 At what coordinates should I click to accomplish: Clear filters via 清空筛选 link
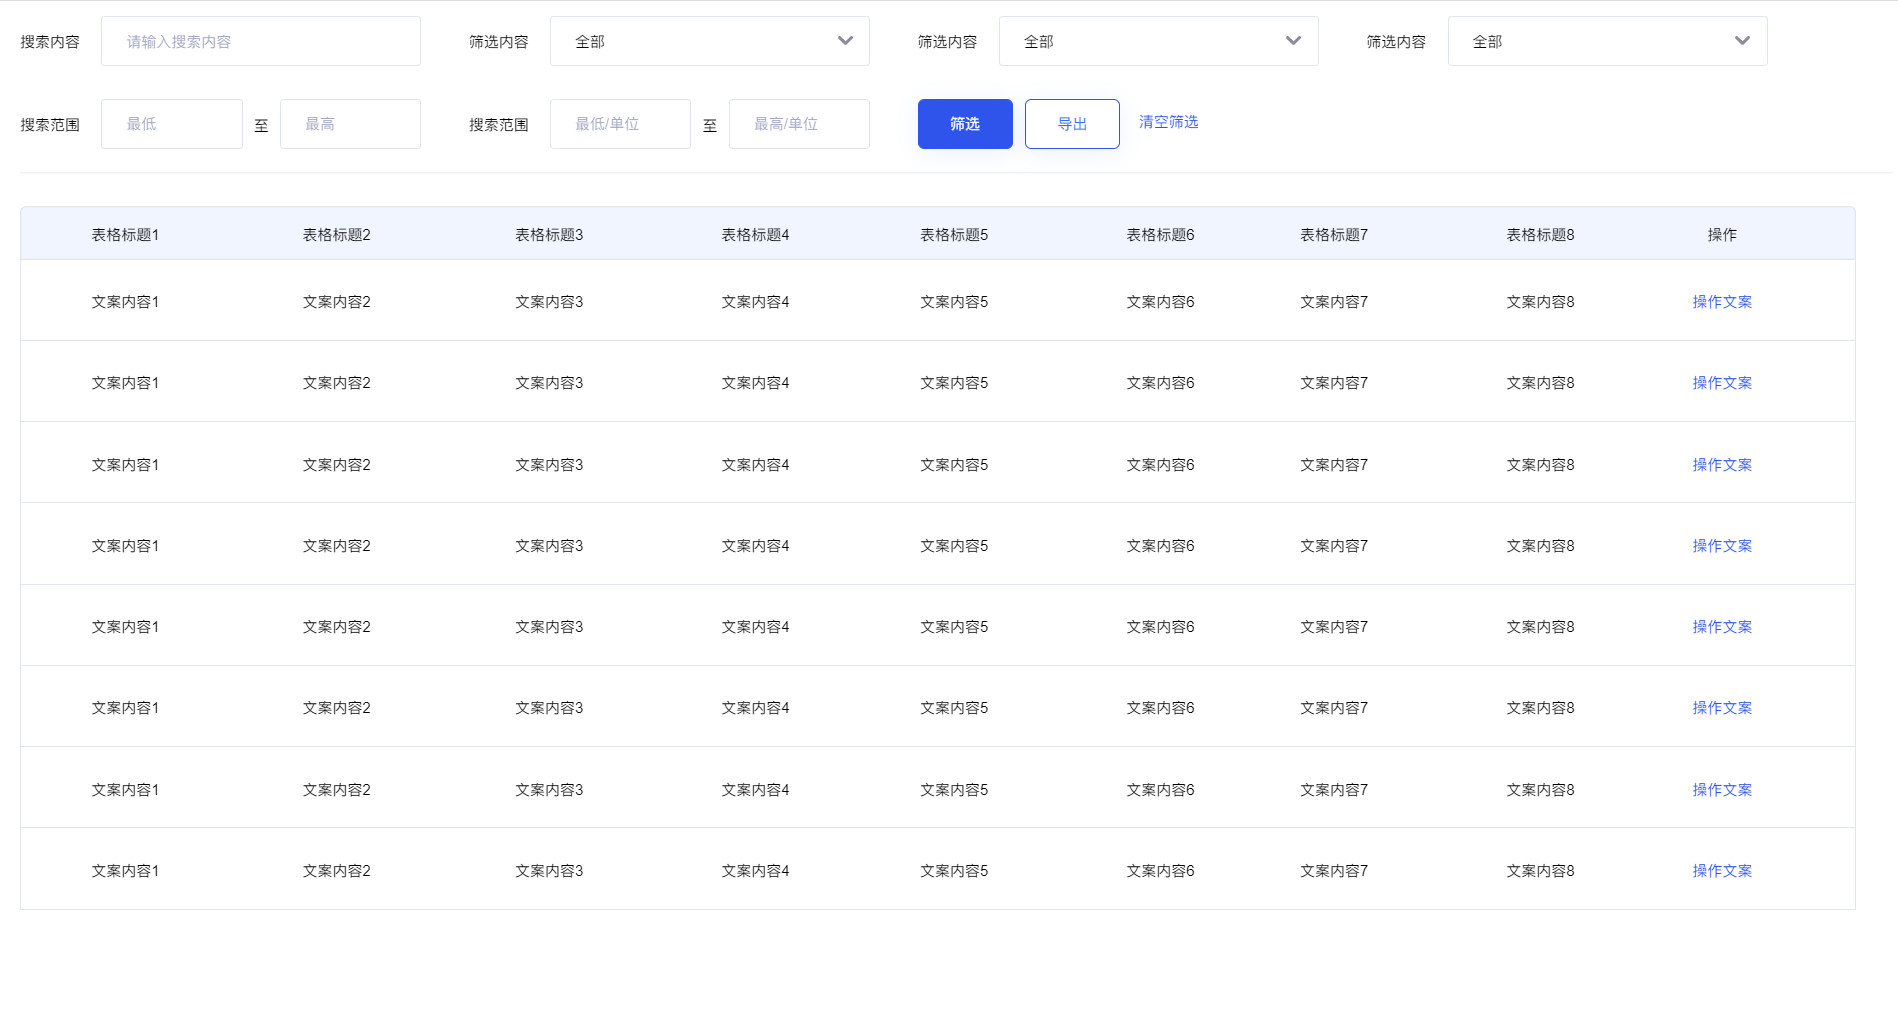pos(1168,122)
